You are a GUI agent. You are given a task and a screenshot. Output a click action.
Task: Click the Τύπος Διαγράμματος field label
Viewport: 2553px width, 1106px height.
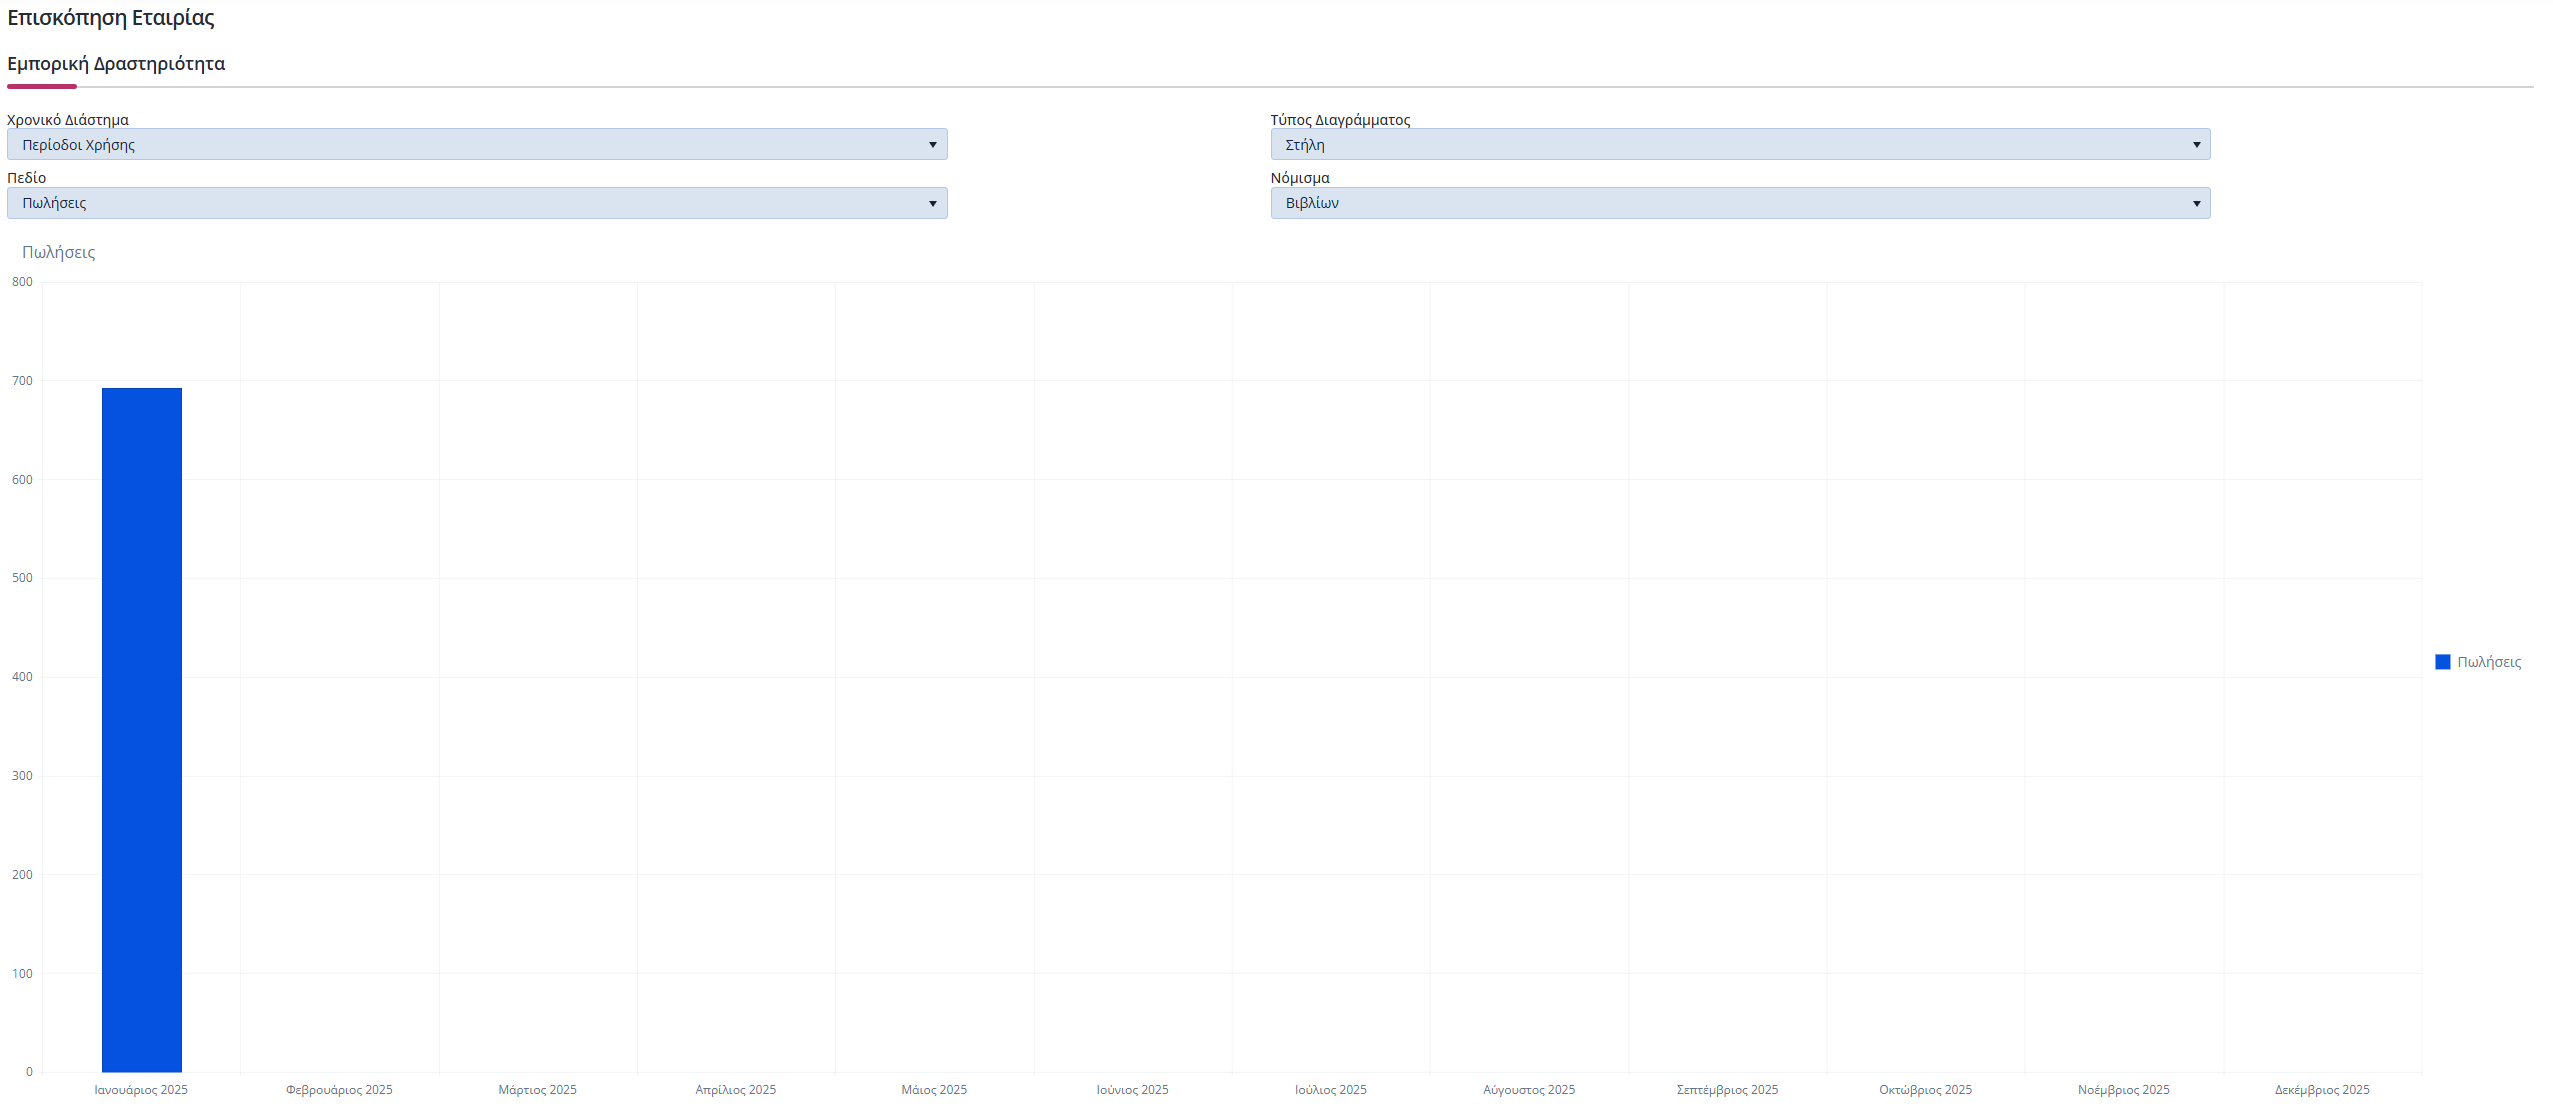(x=1340, y=120)
